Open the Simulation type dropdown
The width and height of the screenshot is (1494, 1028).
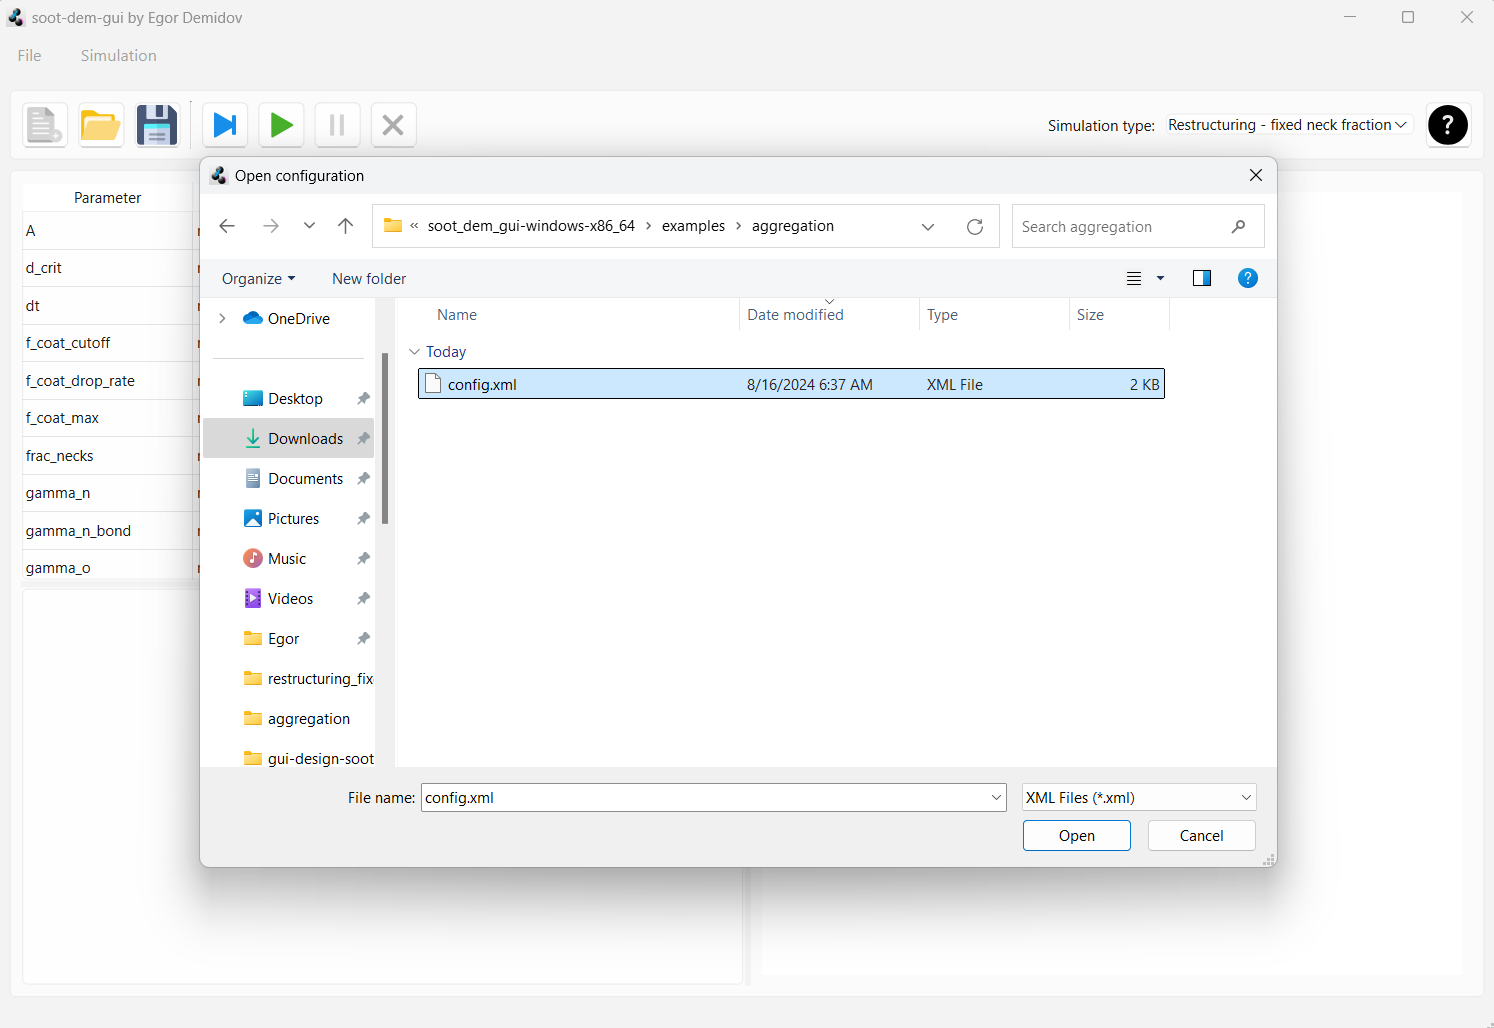[x=1287, y=125]
